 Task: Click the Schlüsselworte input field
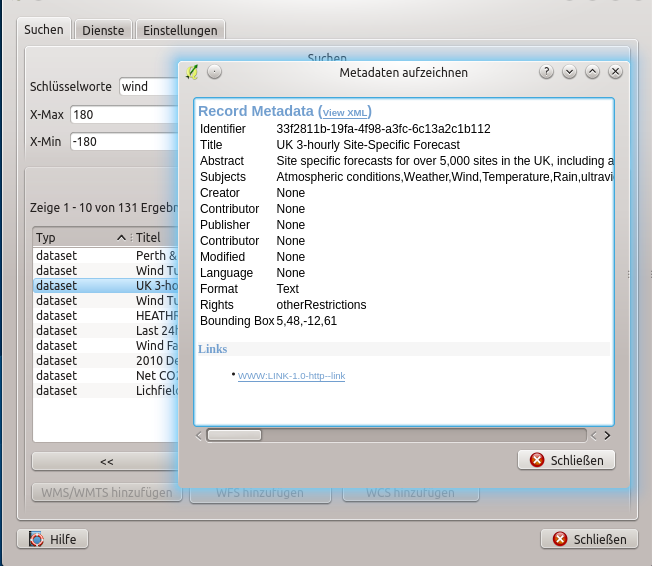pos(148,87)
